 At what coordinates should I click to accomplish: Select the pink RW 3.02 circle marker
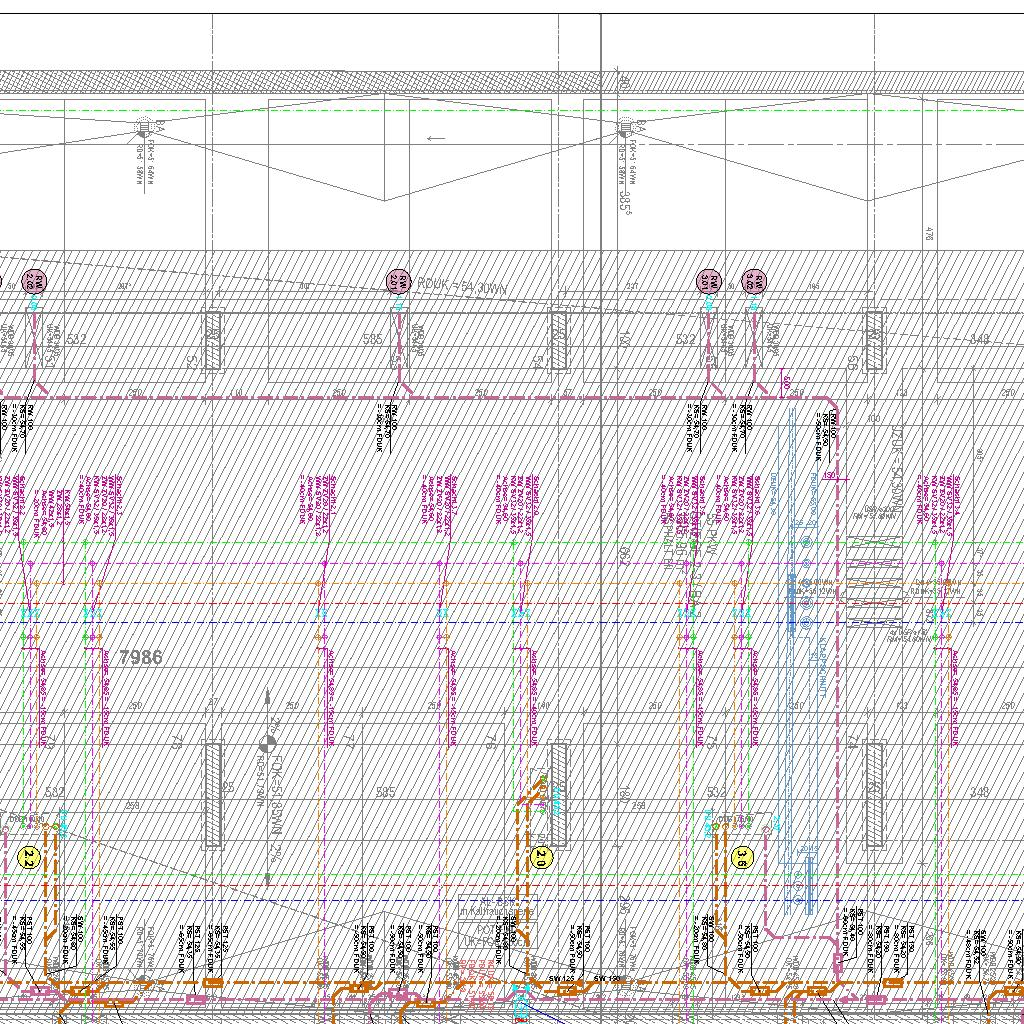coord(755,282)
